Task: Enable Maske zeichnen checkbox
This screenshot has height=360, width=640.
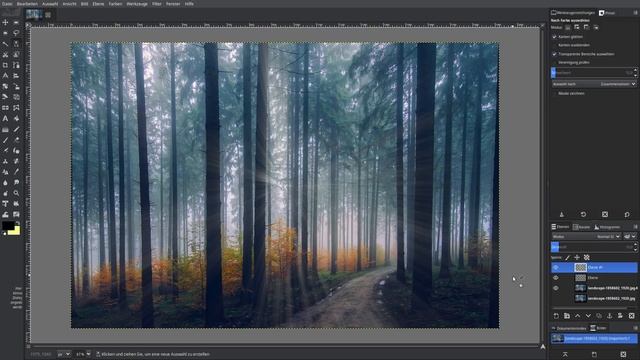Action: 554,93
